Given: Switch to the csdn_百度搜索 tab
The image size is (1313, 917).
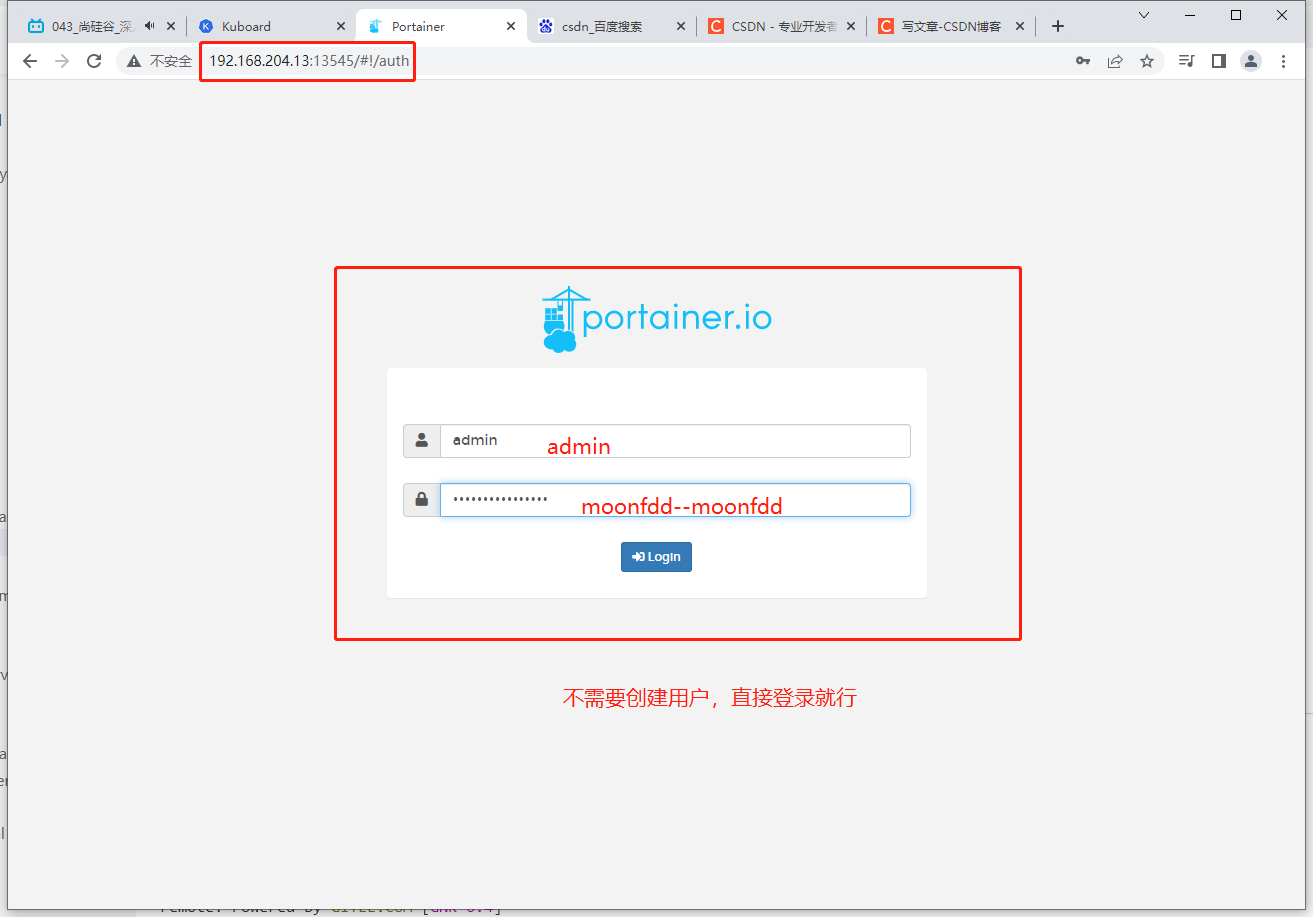Looking at the screenshot, I should point(611,26).
